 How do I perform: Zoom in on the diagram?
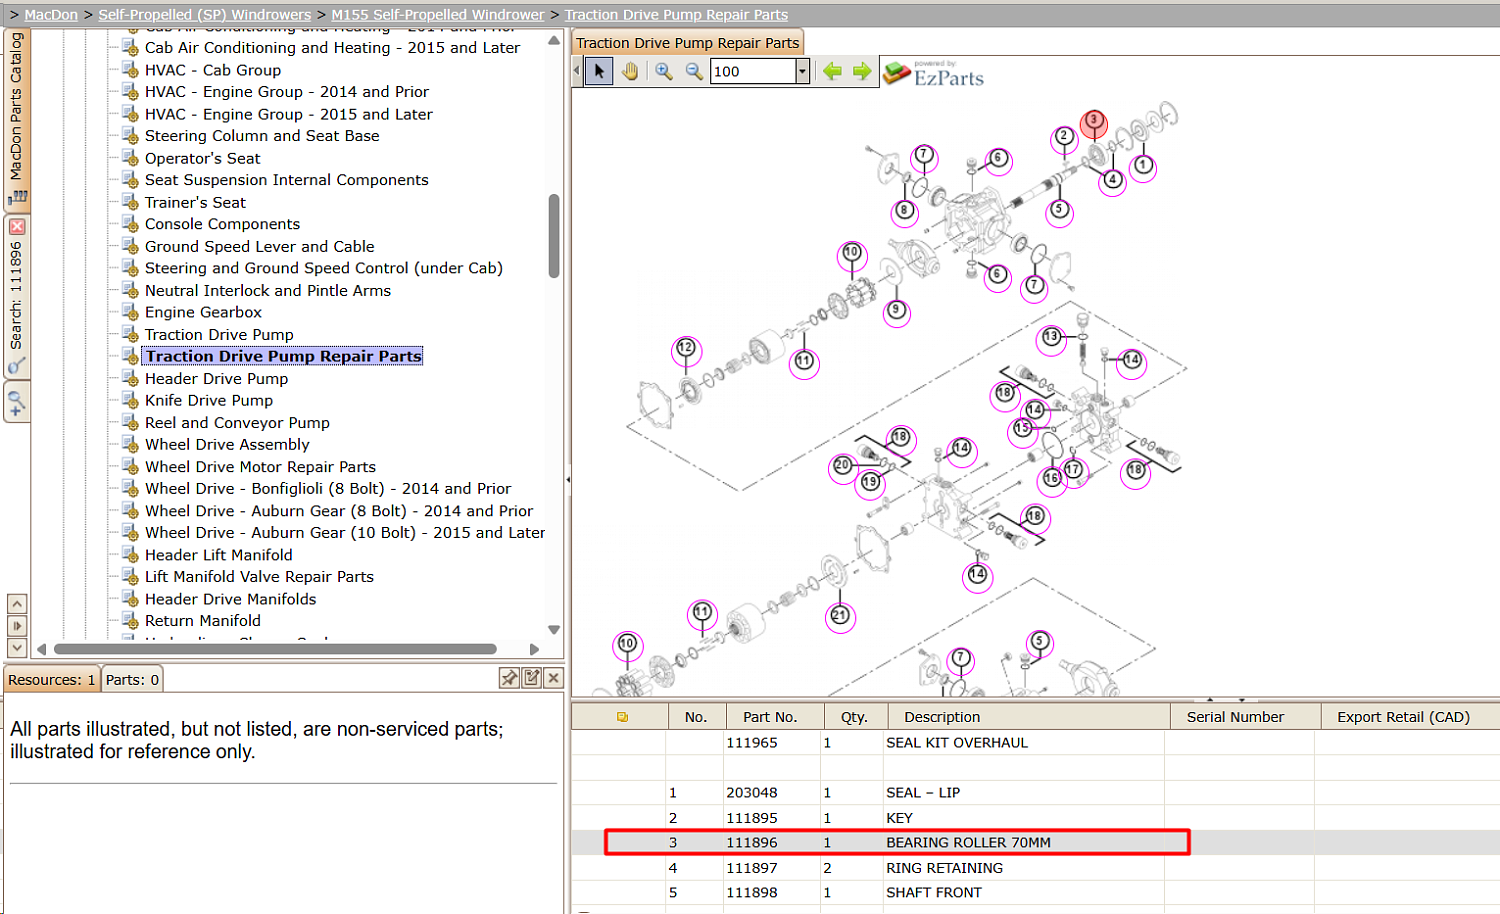pyautogui.click(x=663, y=71)
